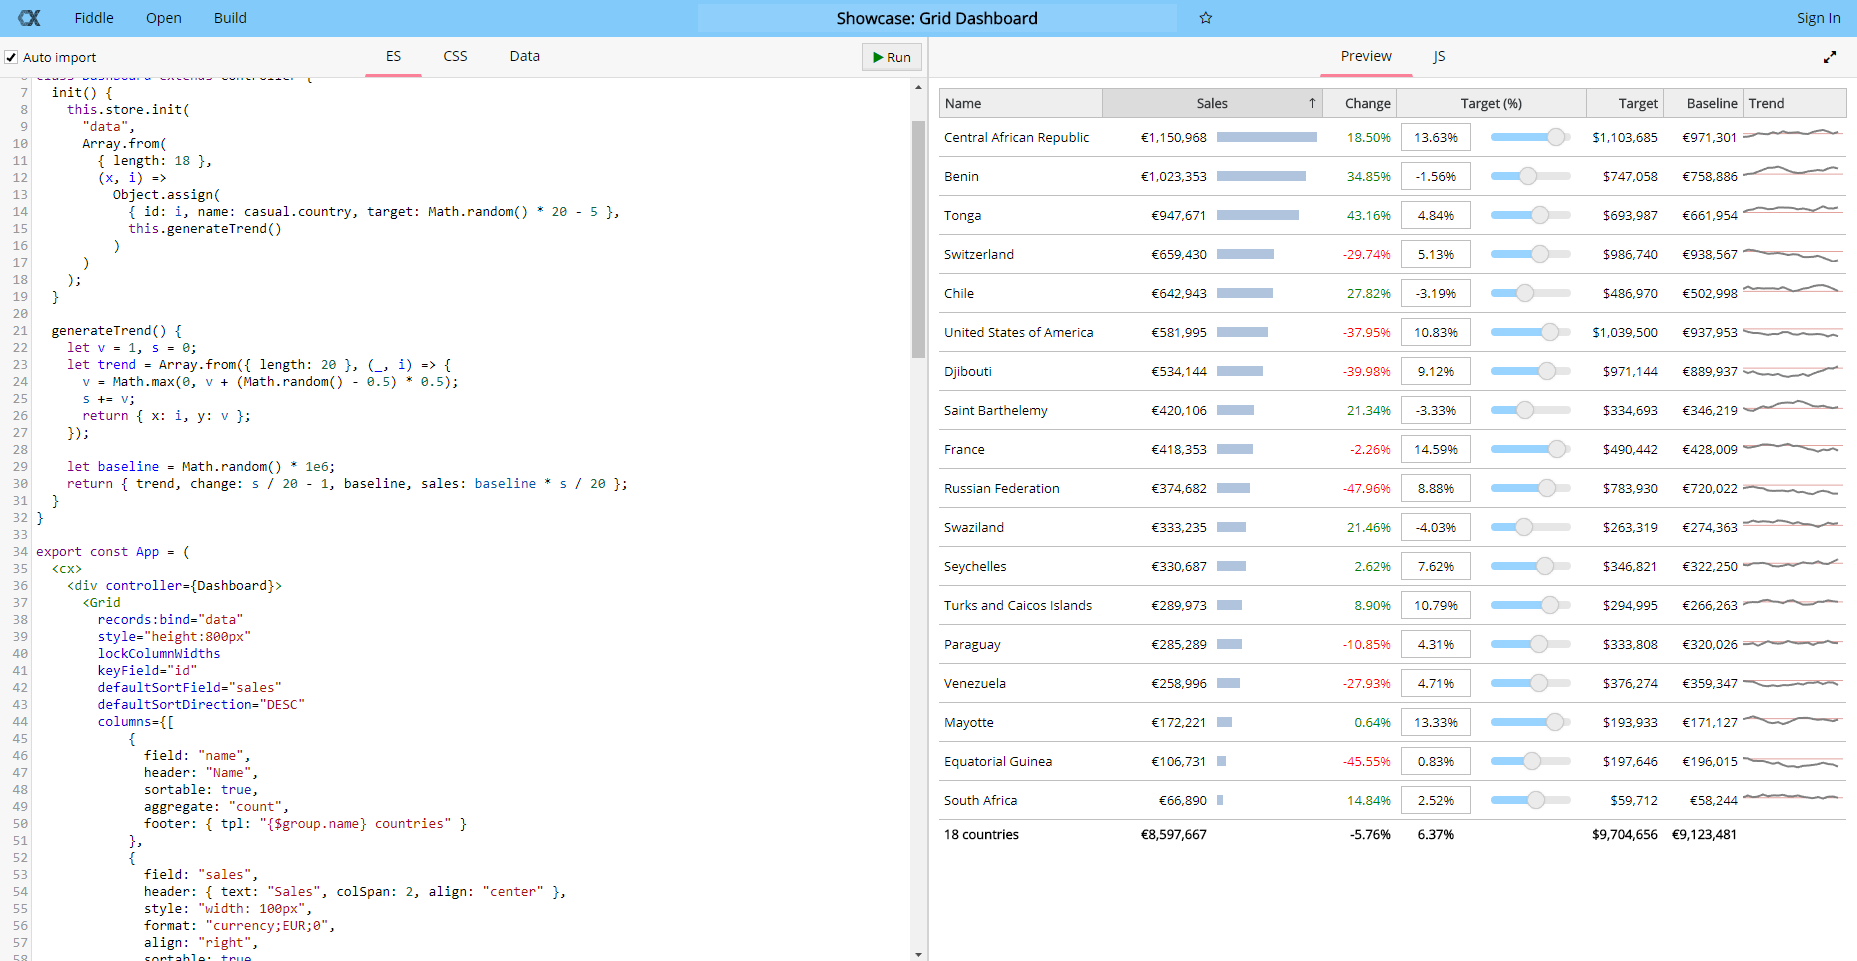Click the Djibouti trend sparkline
Screen dimensions: 1857x961
(1792, 371)
